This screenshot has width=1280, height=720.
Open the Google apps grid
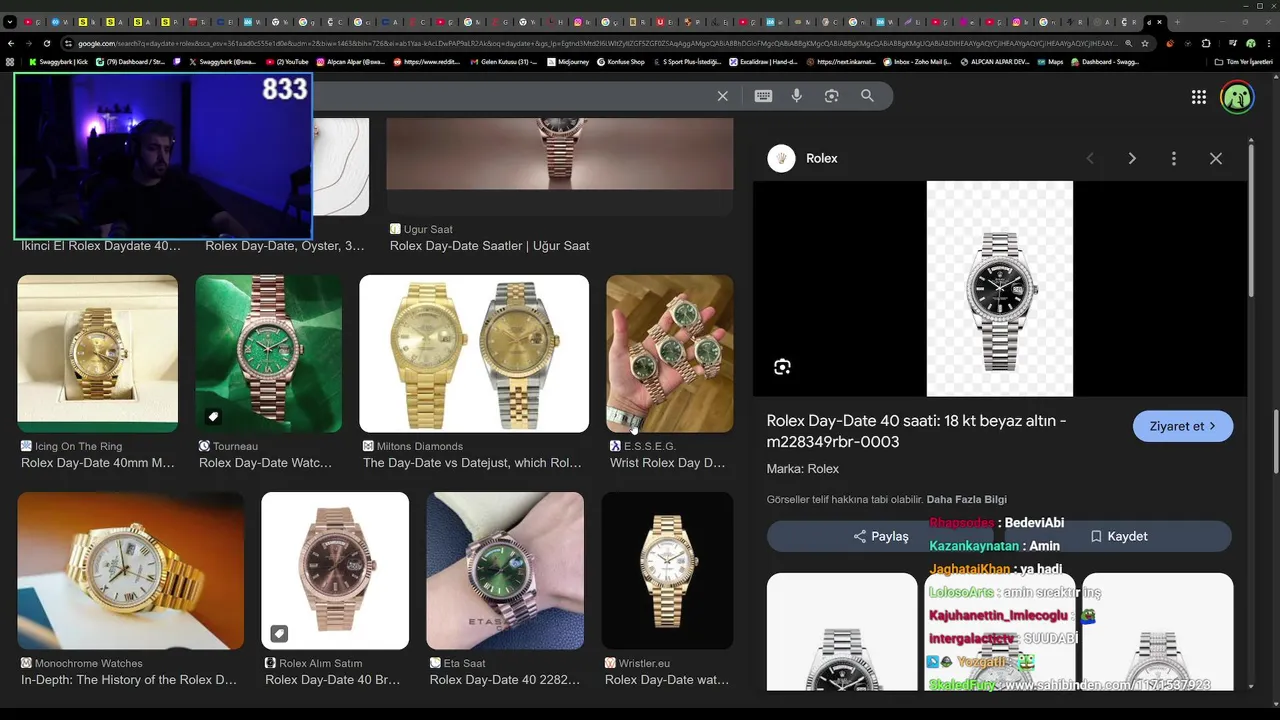[x=1198, y=97]
